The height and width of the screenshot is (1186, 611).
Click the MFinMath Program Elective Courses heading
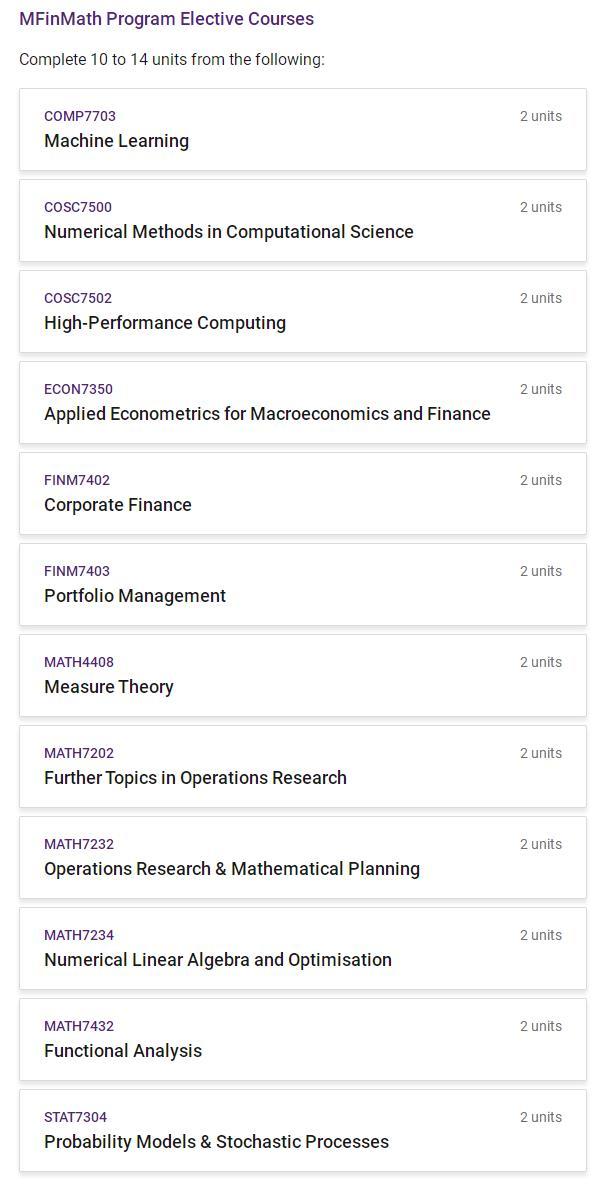tap(166, 19)
